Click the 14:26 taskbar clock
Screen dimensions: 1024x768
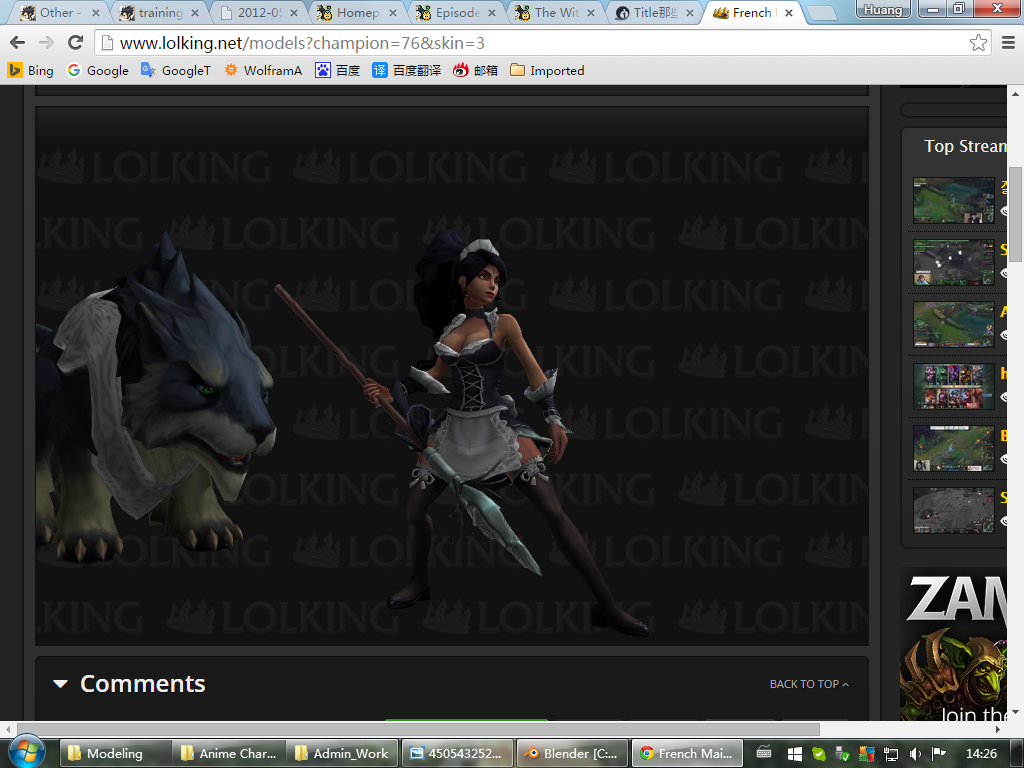point(981,754)
